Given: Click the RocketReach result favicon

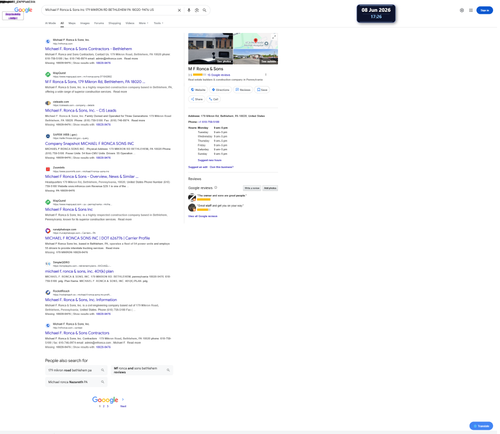Looking at the screenshot, I should click(48, 292).
